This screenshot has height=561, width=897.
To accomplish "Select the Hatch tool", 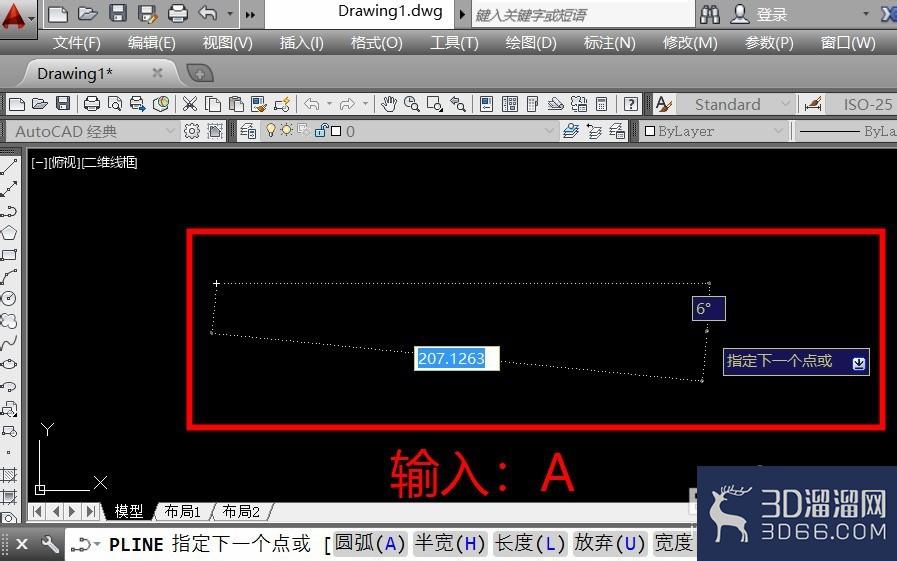I will [9, 474].
